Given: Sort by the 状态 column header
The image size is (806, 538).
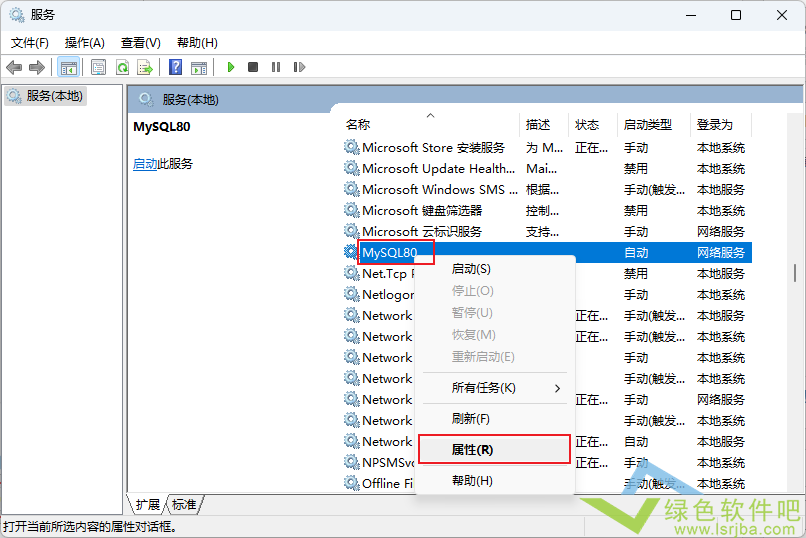Looking at the screenshot, I should (x=593, y=124).
